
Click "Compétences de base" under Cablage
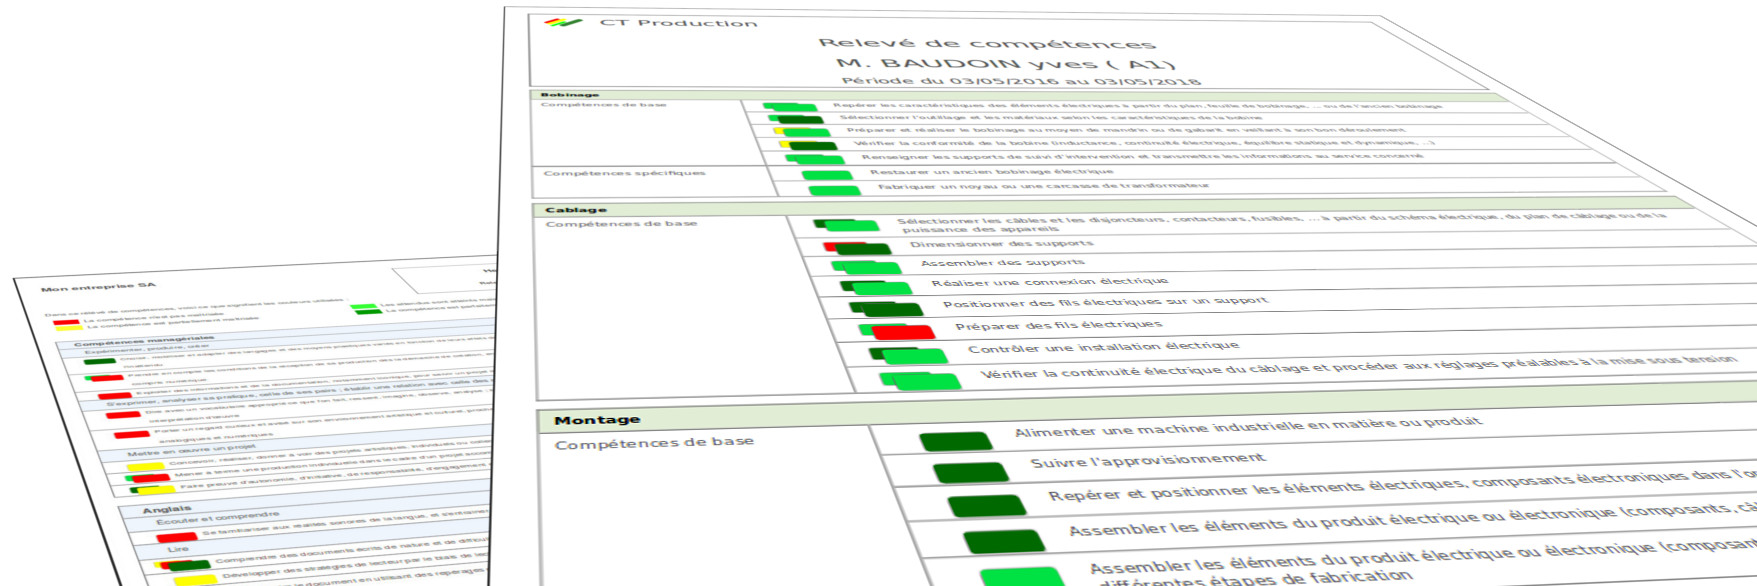[x=621, y=223]
